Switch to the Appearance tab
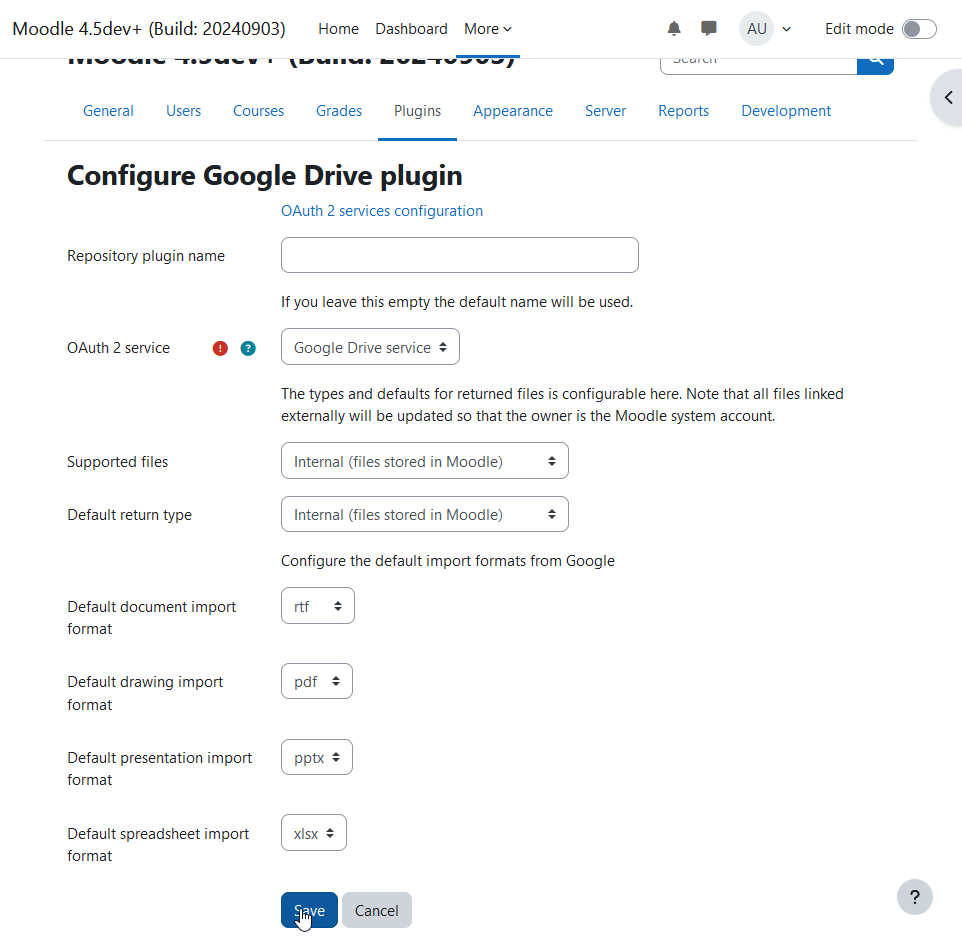 point(513,111)
